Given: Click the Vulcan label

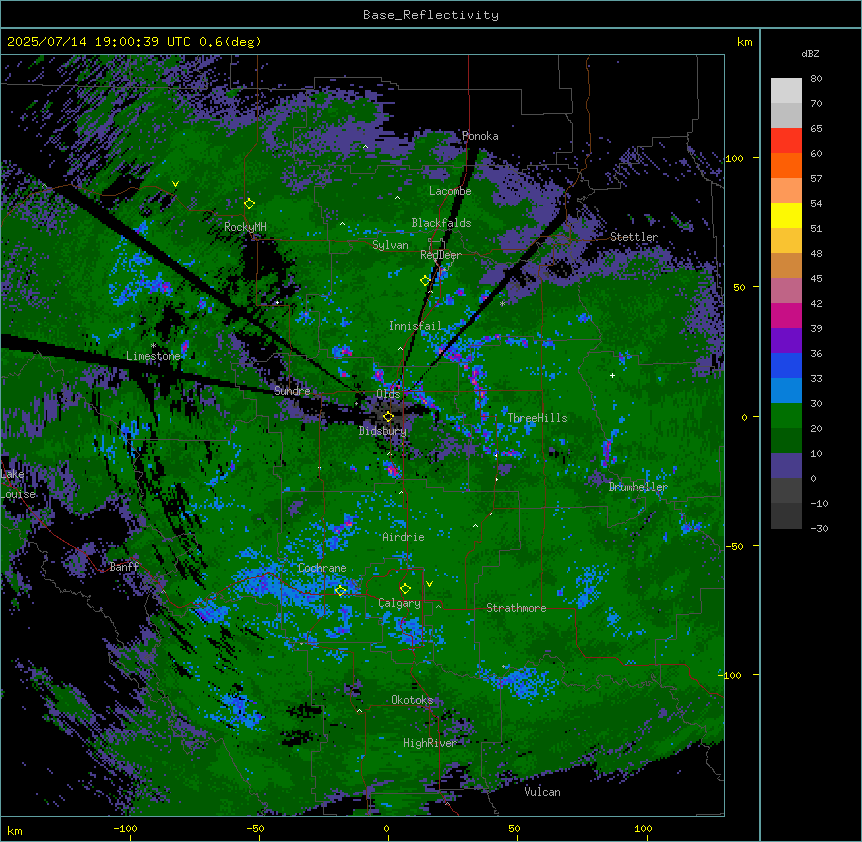Looking at the screenshot, I should click(542, 792).
